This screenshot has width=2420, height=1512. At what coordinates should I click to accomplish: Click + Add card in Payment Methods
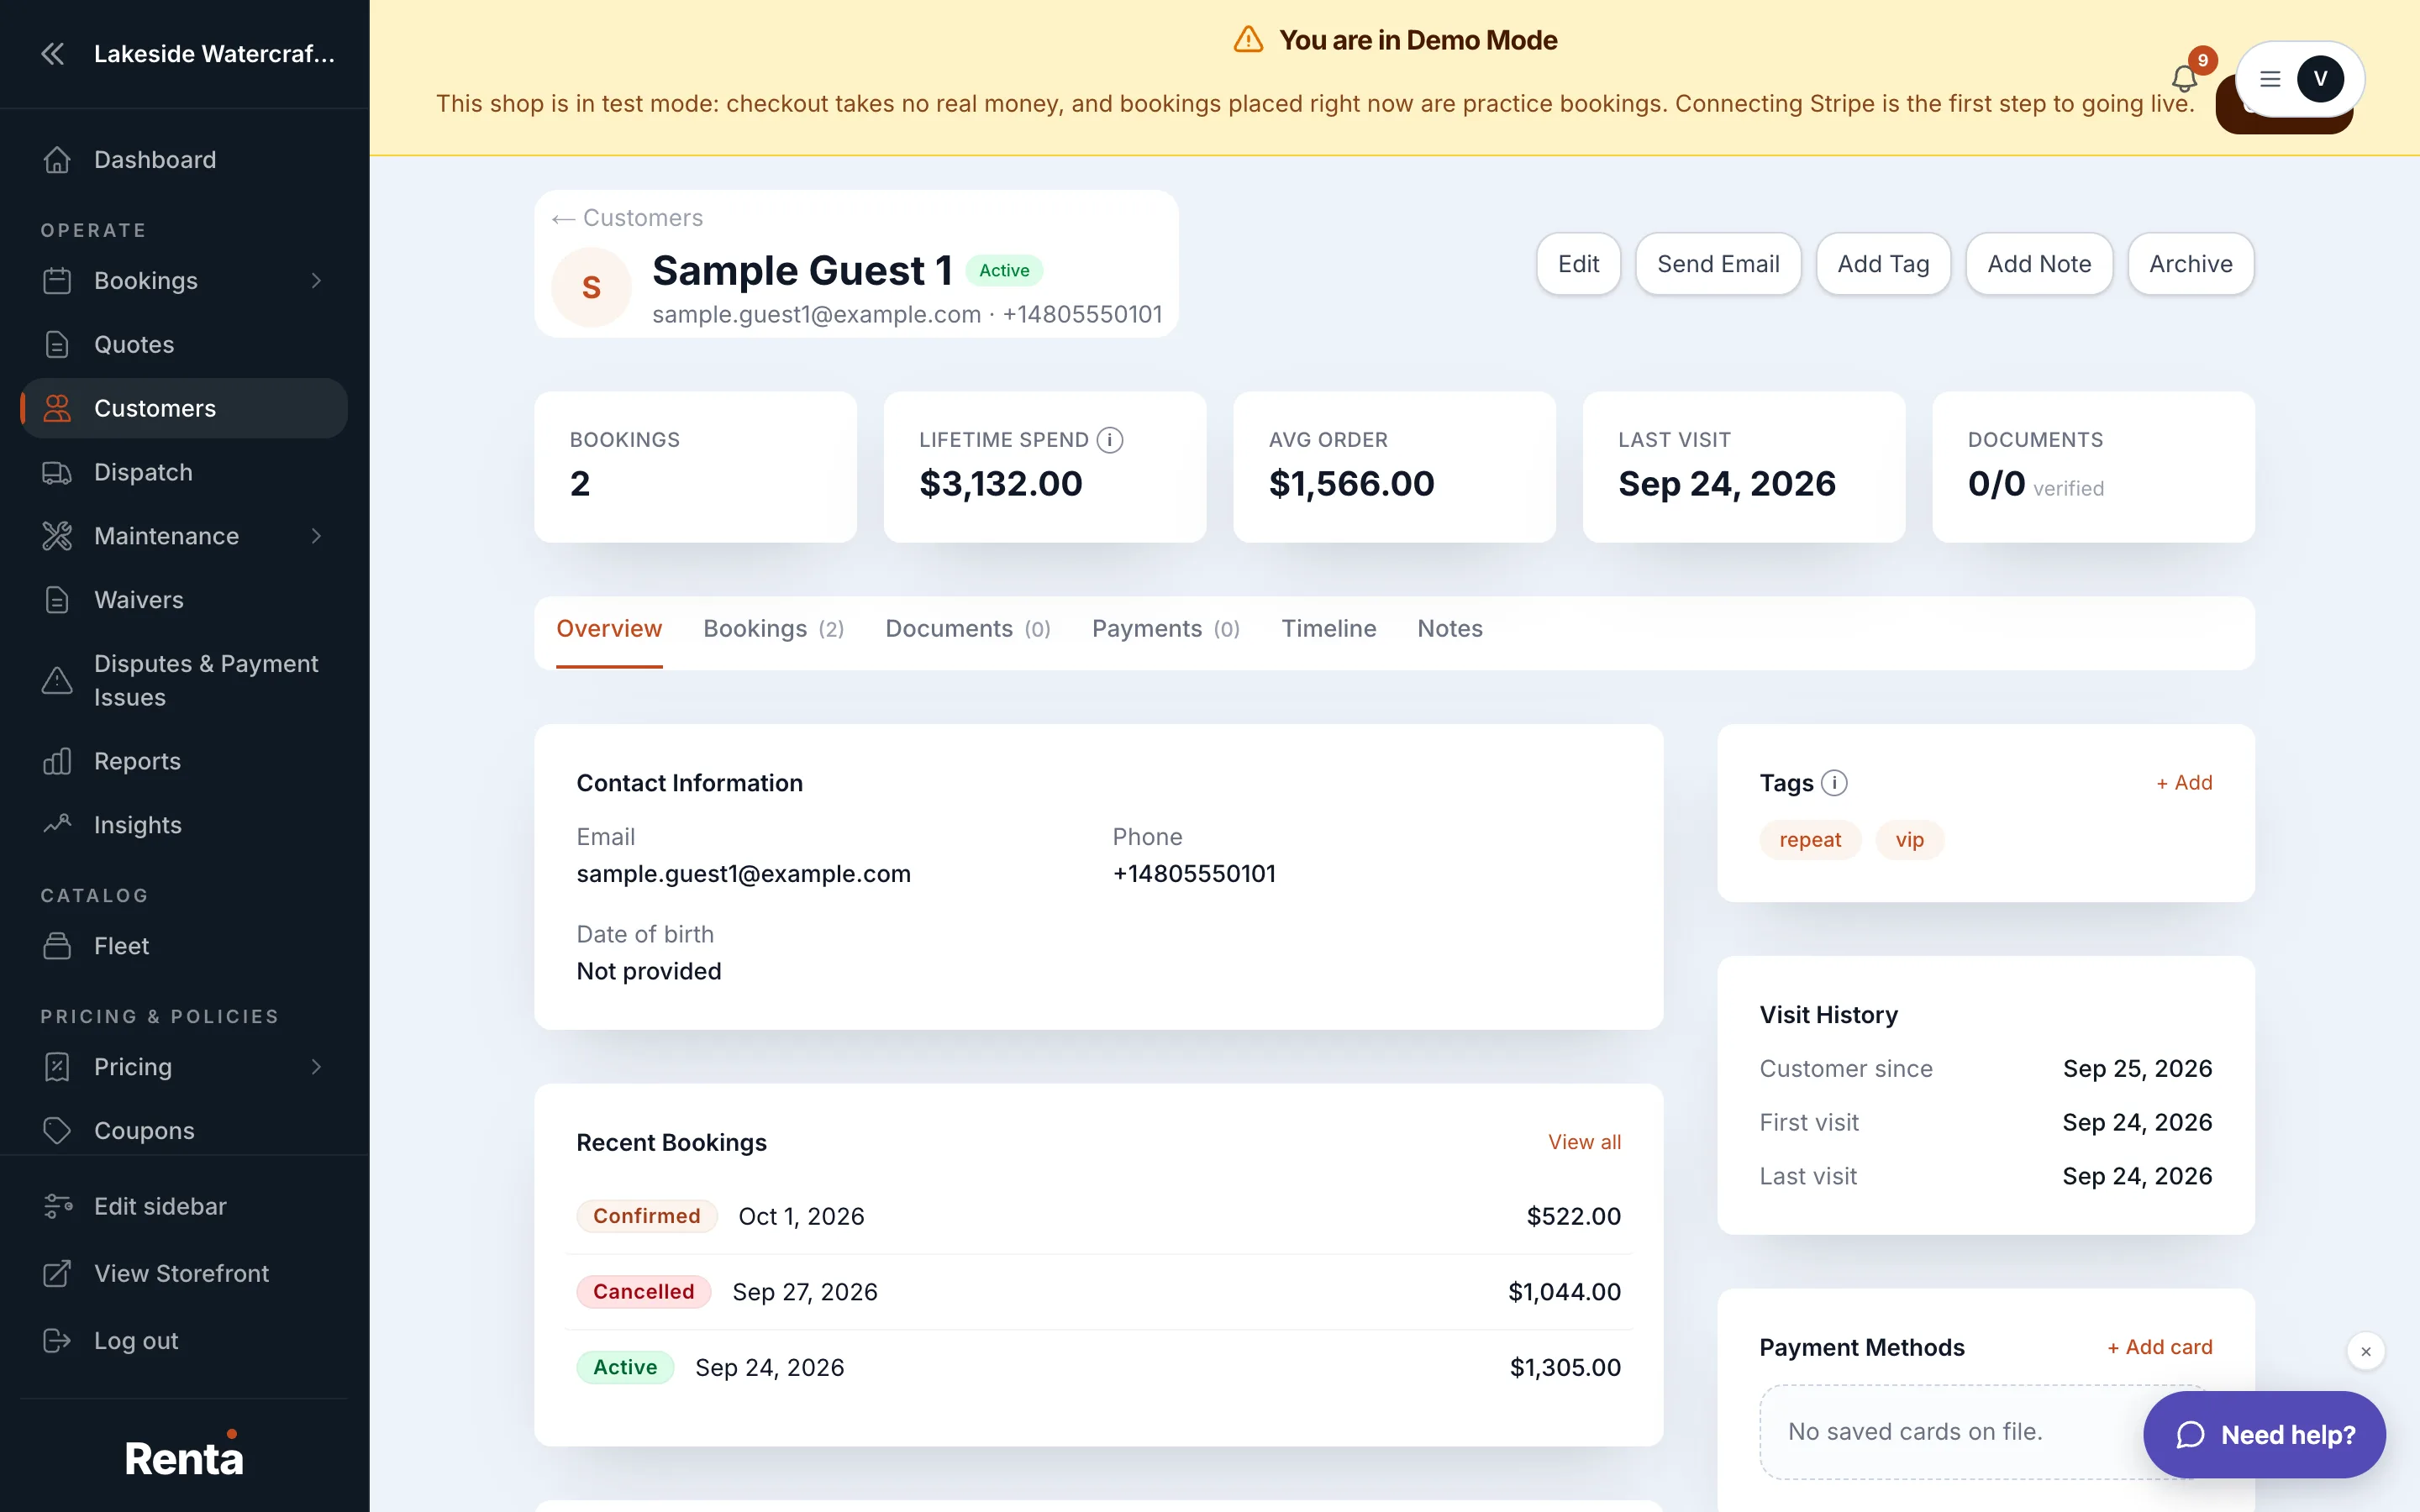click(x=2159, y=1347)
